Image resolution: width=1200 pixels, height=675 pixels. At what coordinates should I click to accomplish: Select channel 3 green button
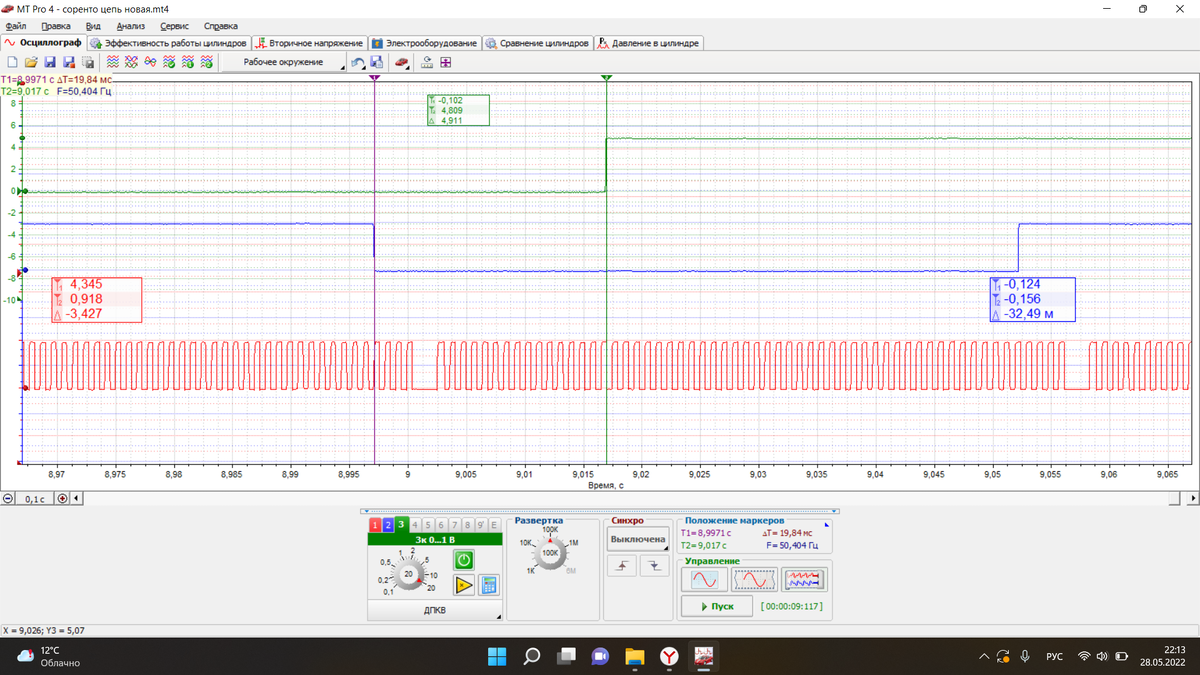point(401,524)
